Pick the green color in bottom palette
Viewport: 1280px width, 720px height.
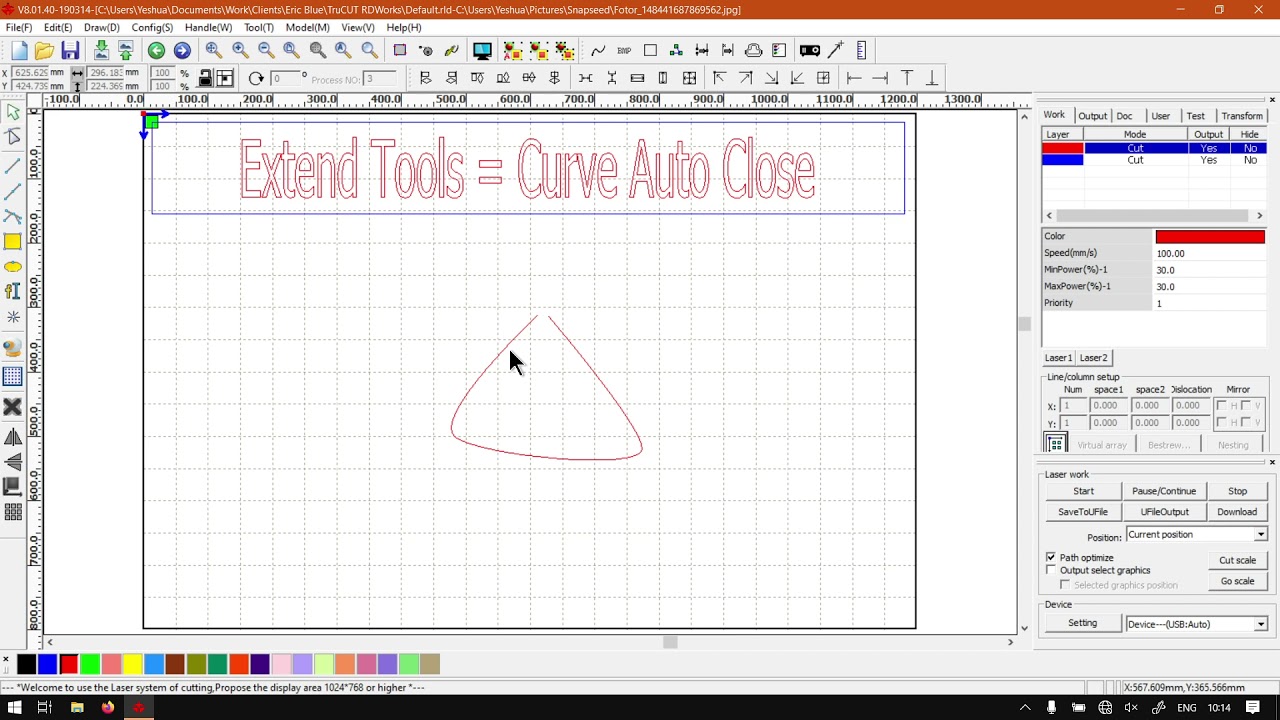90,664
